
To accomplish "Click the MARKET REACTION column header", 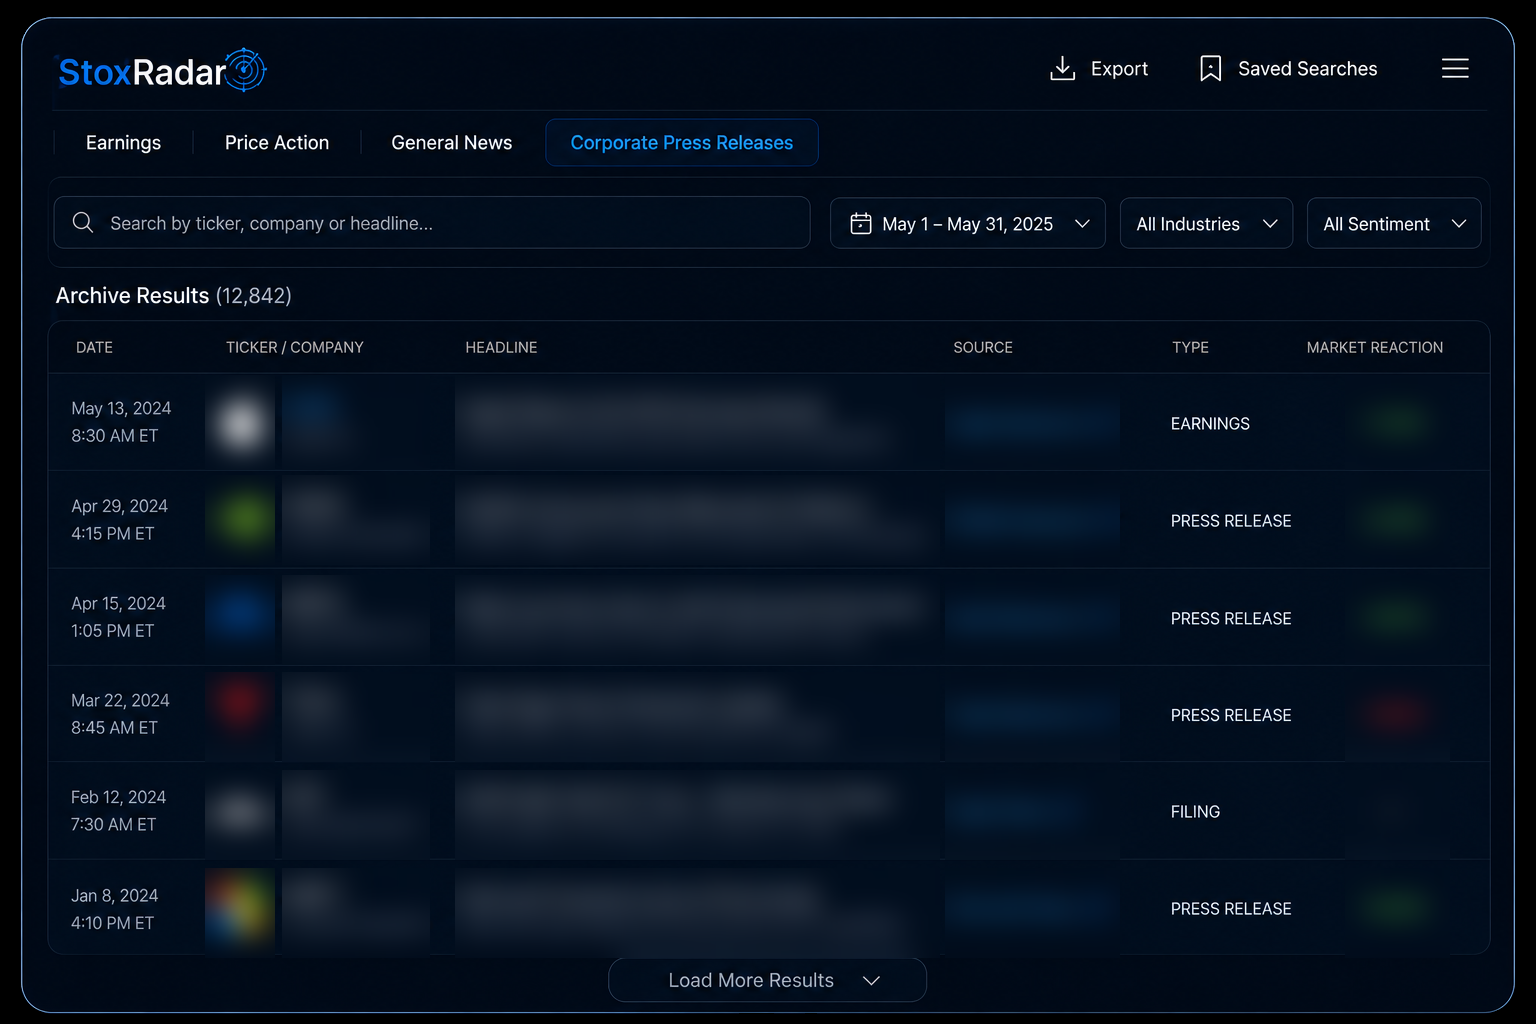I will (x=1375, y=347).
